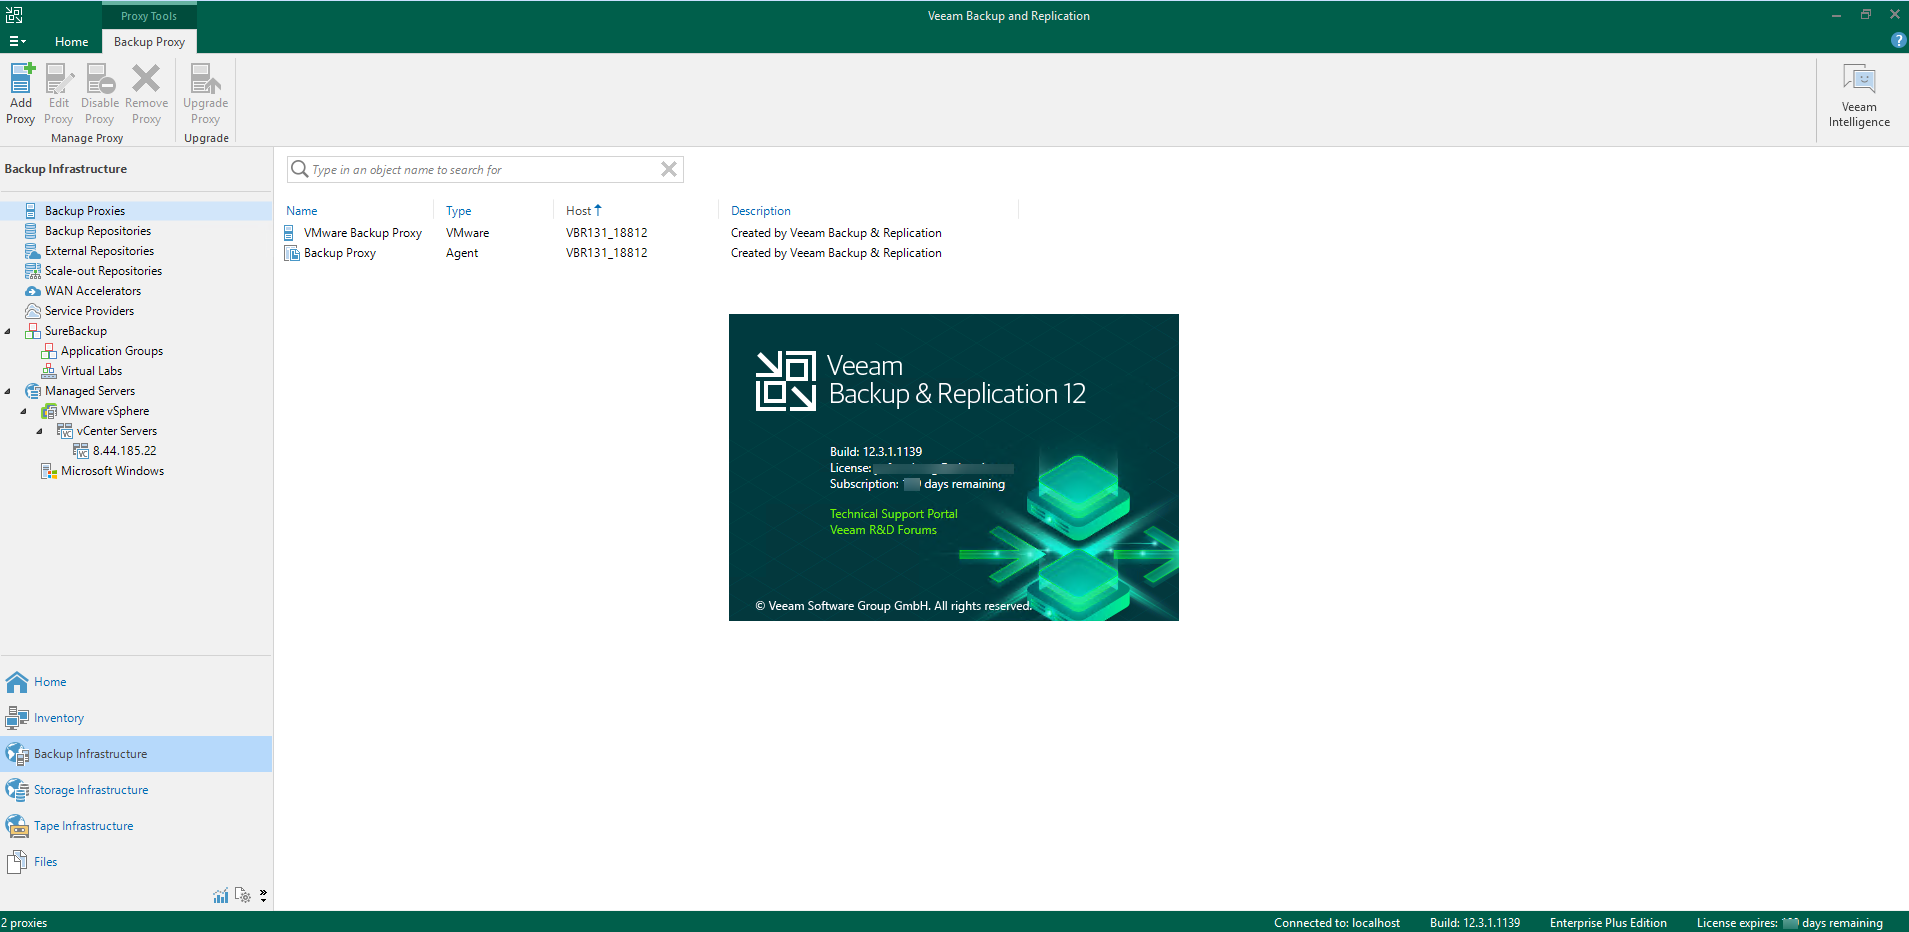1909x932 pixels.
Task: Expand navigation pane options chevron
Action: (x=263, y=895)
